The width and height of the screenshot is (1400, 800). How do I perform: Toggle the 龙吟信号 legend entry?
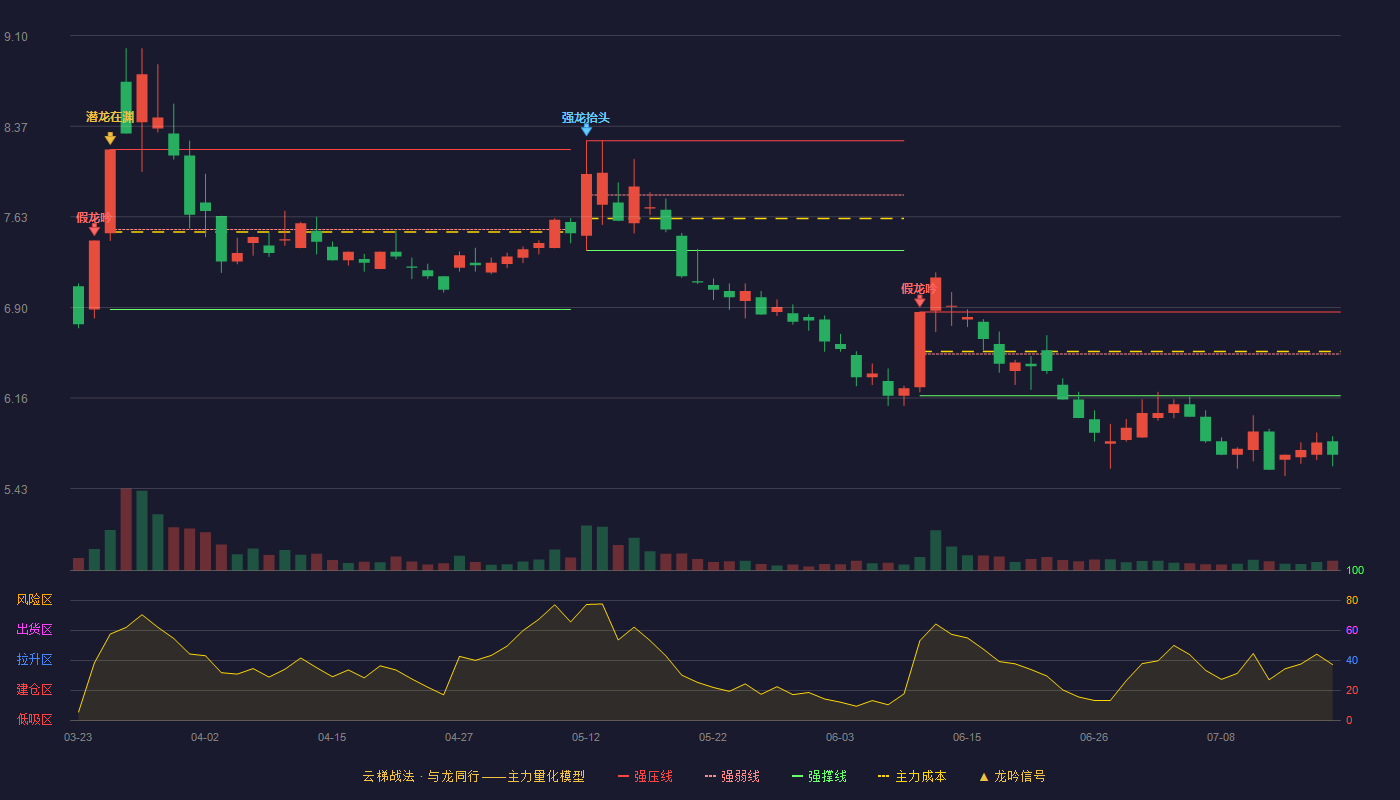pyautogui.click(x=1011, y=776)
